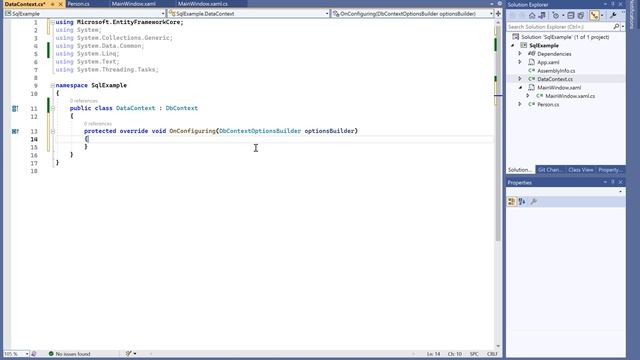
Task: Switch to Person.cs editor tab
Action: (78, 4)
